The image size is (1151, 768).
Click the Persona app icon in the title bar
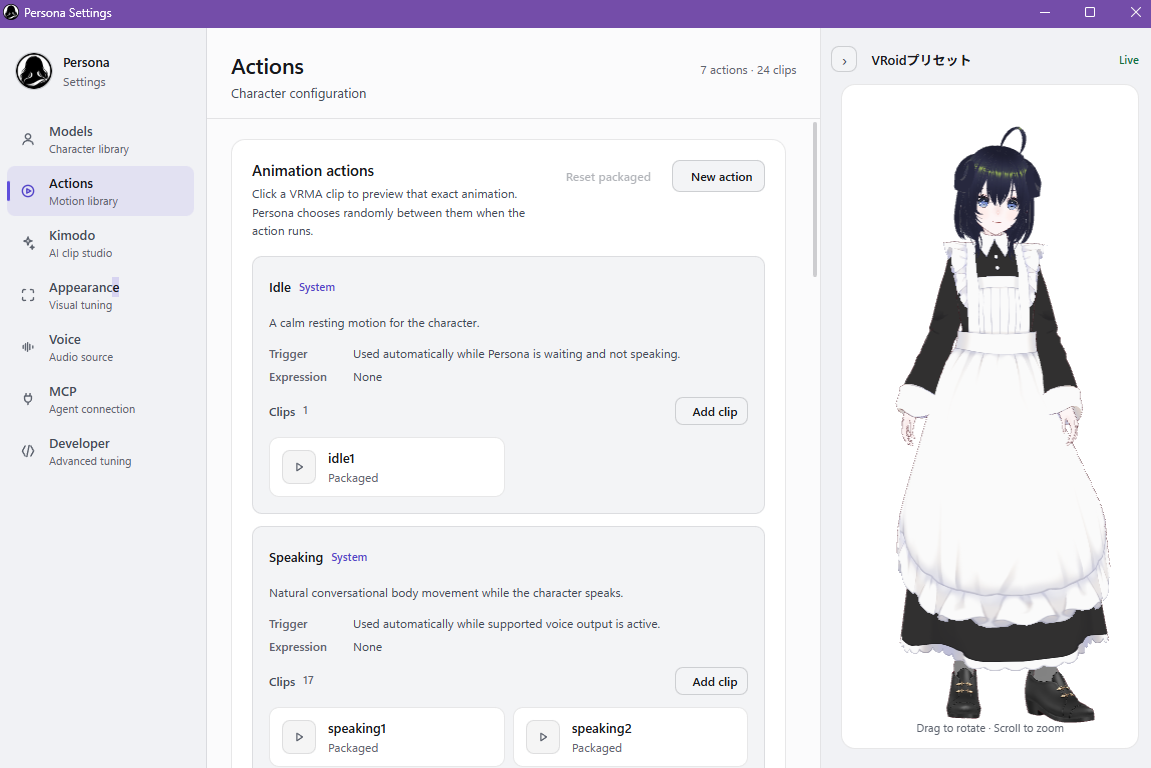11,12
